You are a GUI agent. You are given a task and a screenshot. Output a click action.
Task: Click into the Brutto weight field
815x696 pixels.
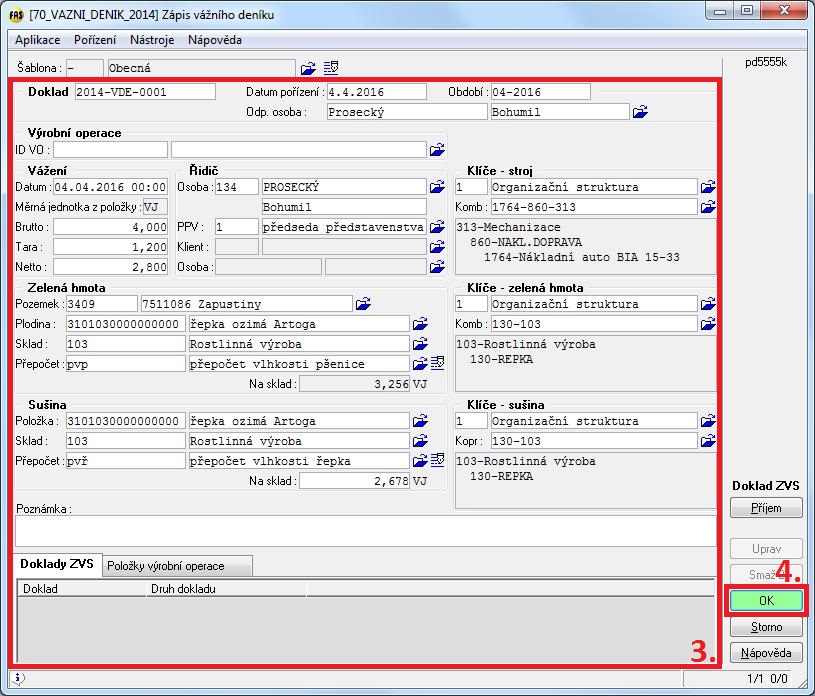[110, 227]
